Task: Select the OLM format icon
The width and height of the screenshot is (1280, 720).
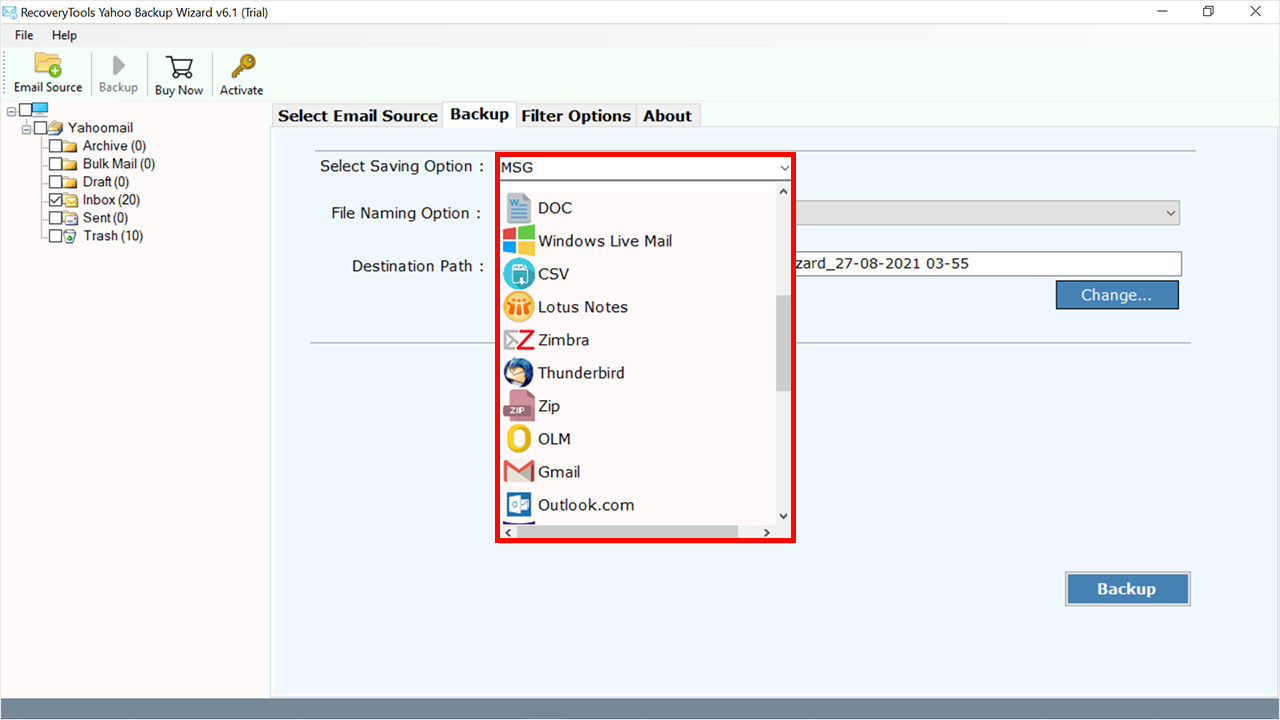Action: point(518,439)
